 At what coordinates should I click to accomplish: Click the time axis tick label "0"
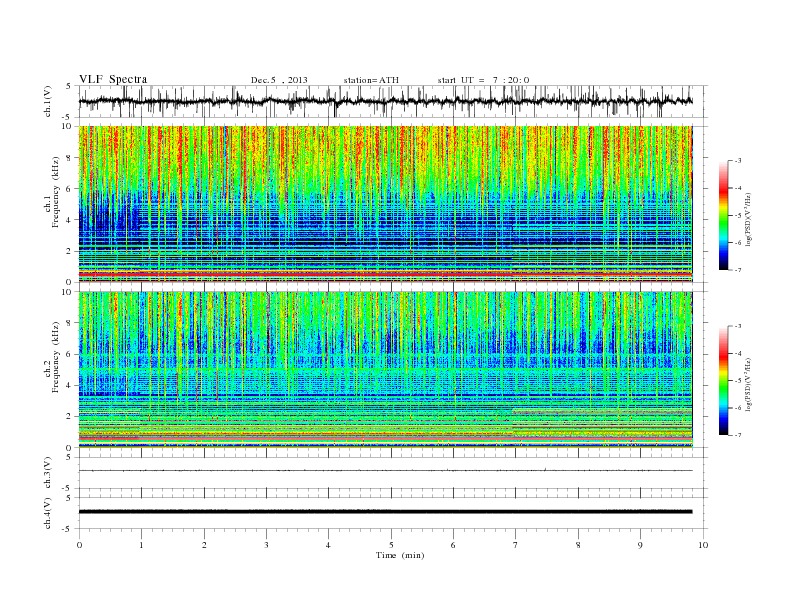tap(79, 545)
